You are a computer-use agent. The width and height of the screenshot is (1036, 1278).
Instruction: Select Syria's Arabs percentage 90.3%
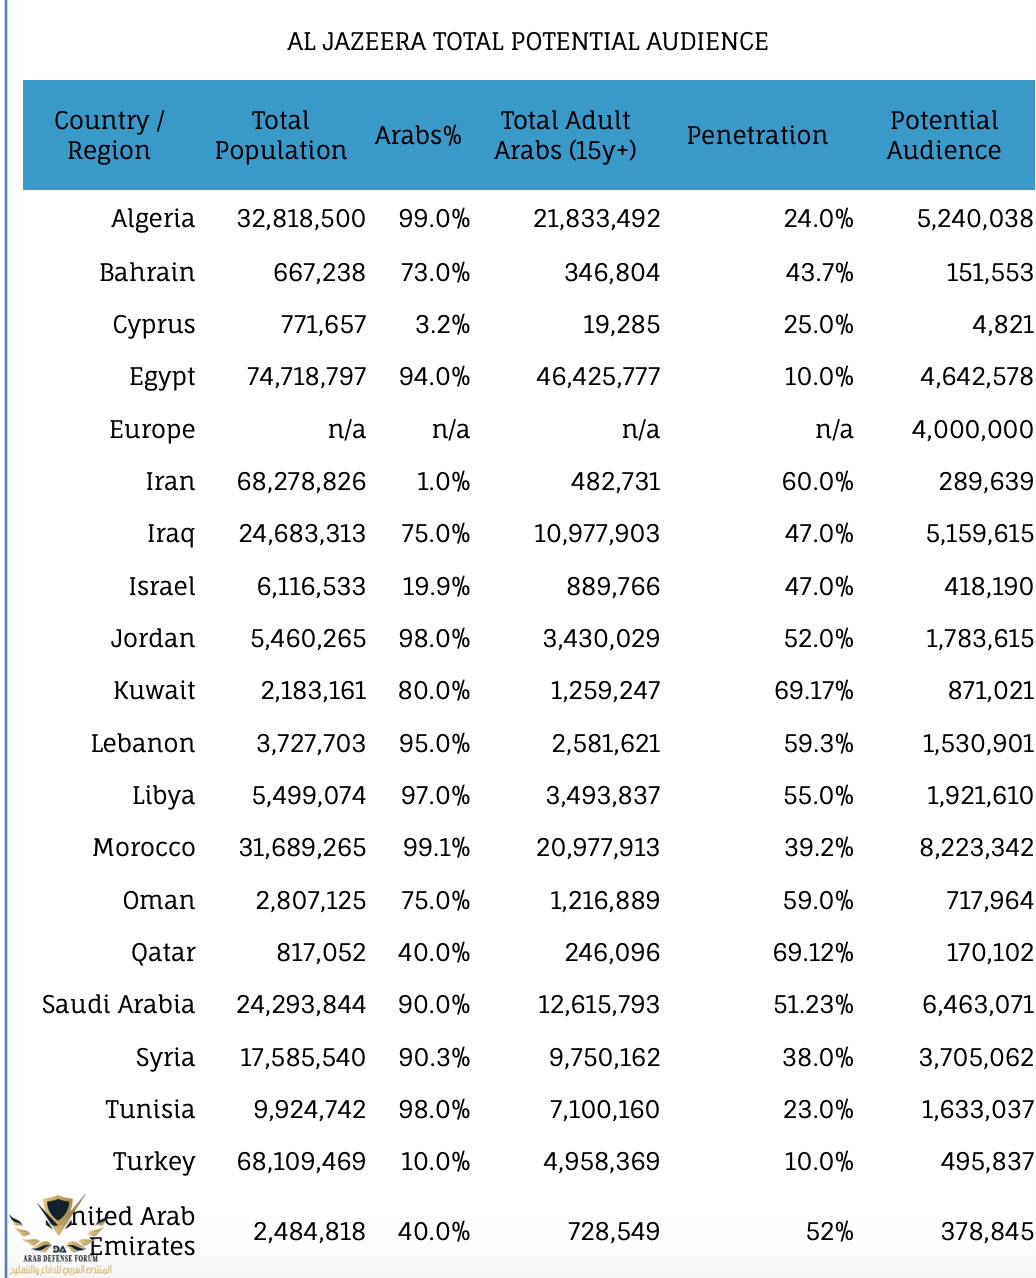(x=434, y=1057)
